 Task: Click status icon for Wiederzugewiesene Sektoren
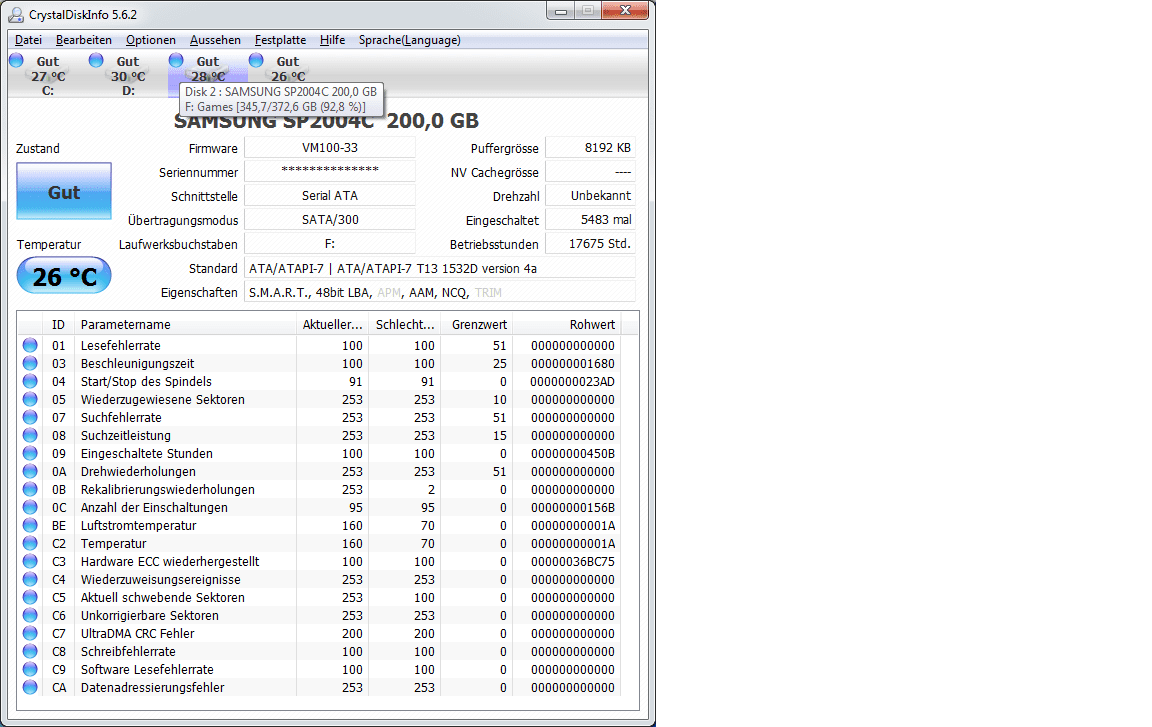coord(30,399)
